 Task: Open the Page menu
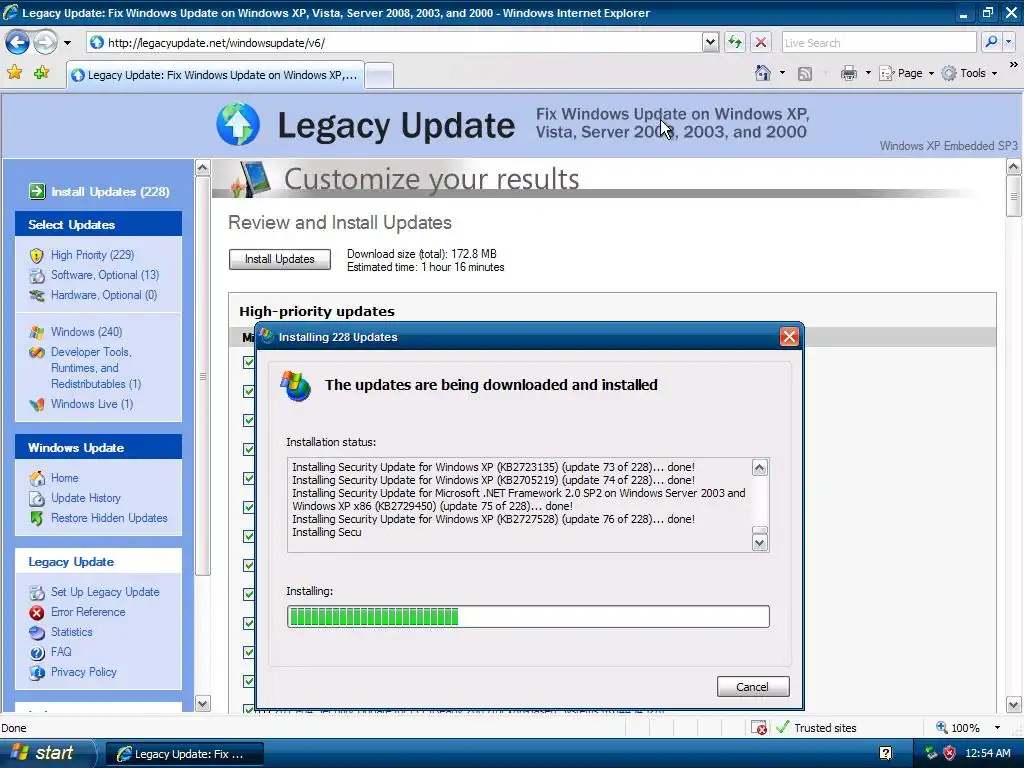pos(906,73)
